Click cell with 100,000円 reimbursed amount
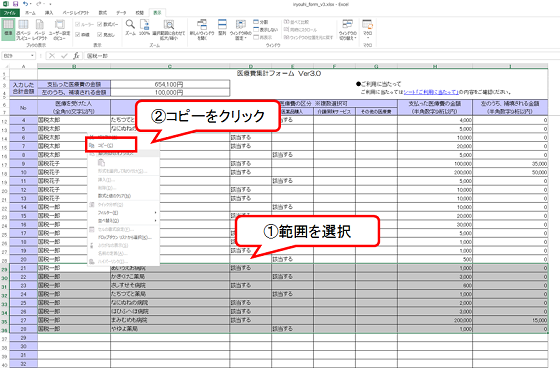Screen dimensions: 560x368 [x=170, y=93]
